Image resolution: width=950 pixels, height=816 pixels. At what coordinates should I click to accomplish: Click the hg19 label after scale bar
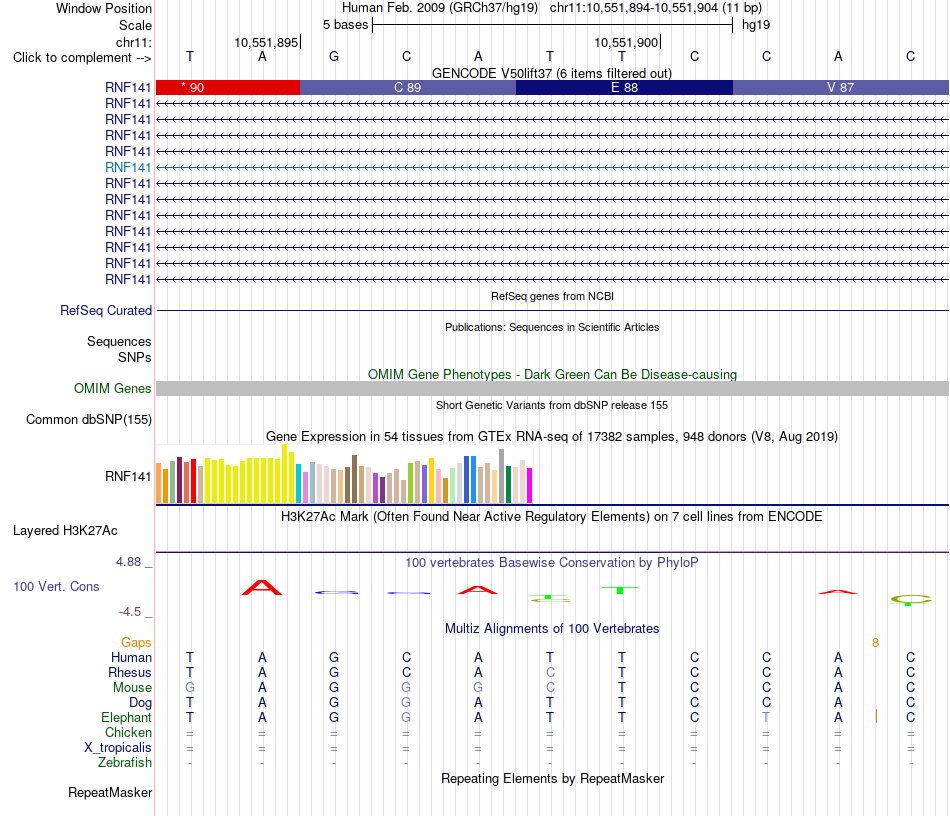click(x=756, y=25)
